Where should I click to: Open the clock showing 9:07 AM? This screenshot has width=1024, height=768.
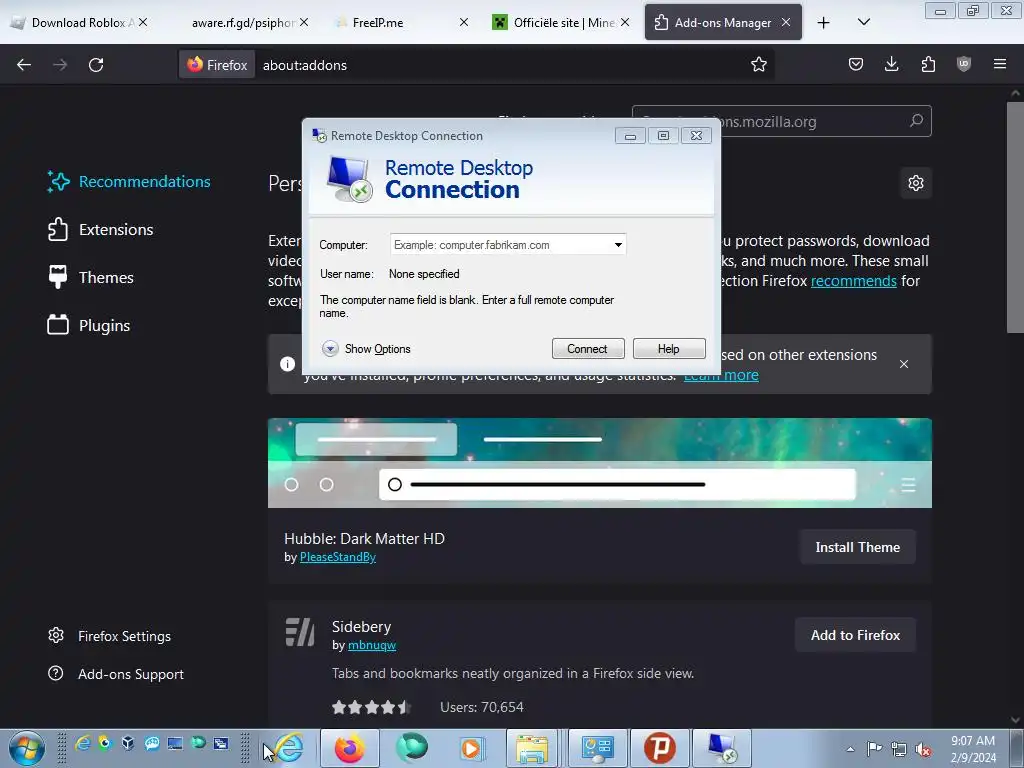(x=973, y=749)
